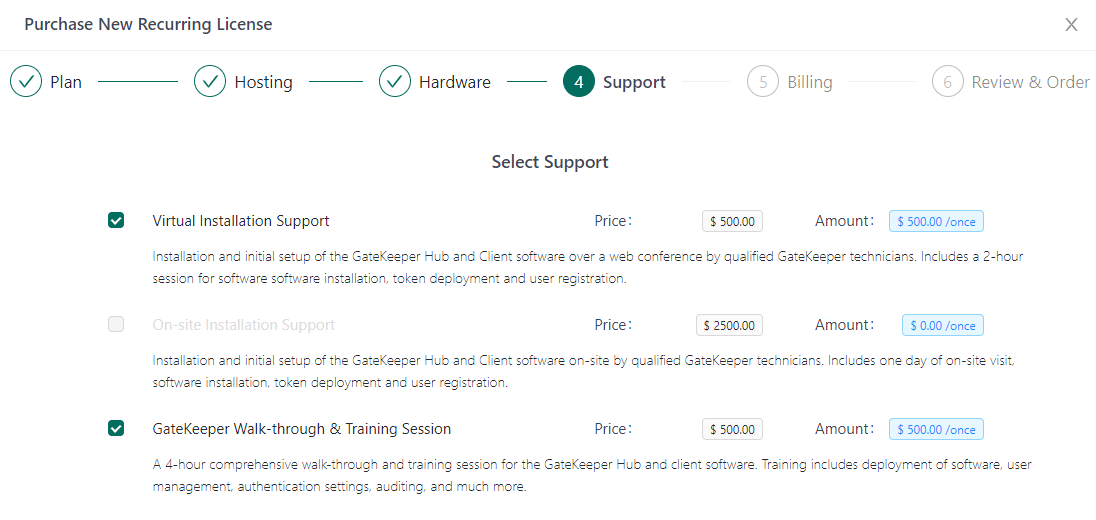Image resolution: width=1096 pixels, height=520 pixels.
Task: Click the Hosting step checkmark icon
Action: (x=210, y=82)
